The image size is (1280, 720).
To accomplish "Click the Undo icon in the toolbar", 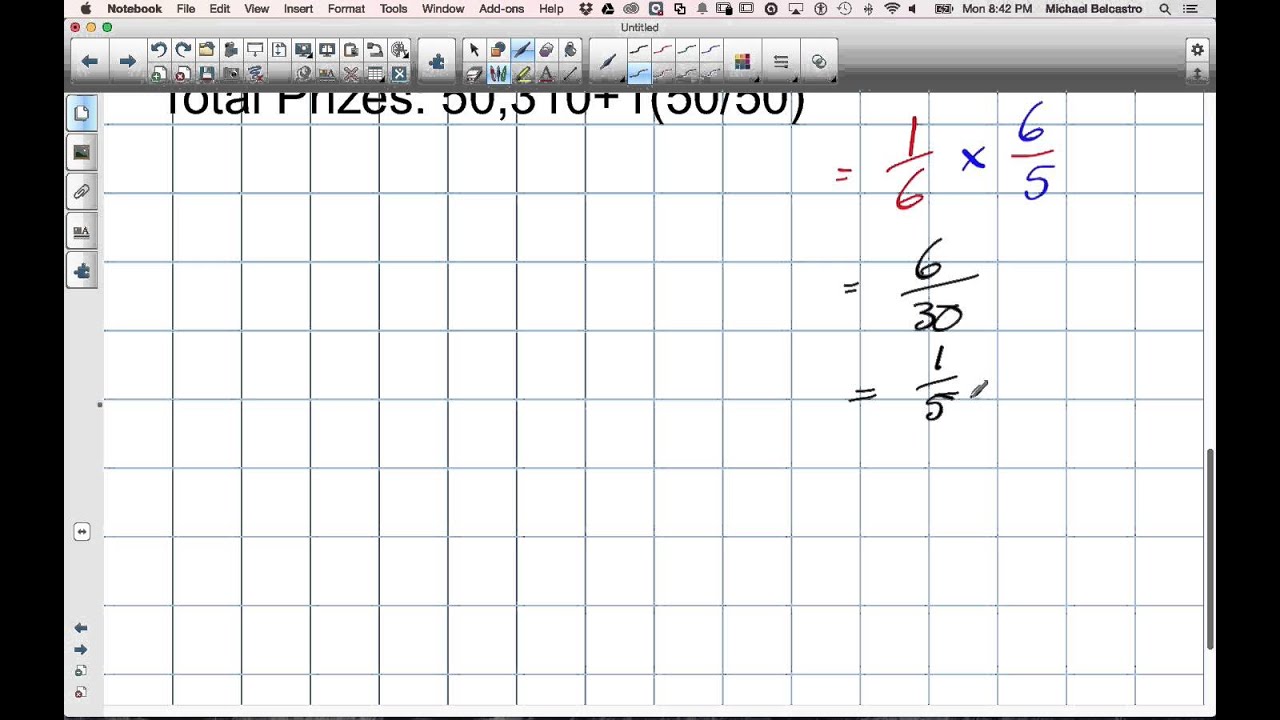I will click(158, 50).
